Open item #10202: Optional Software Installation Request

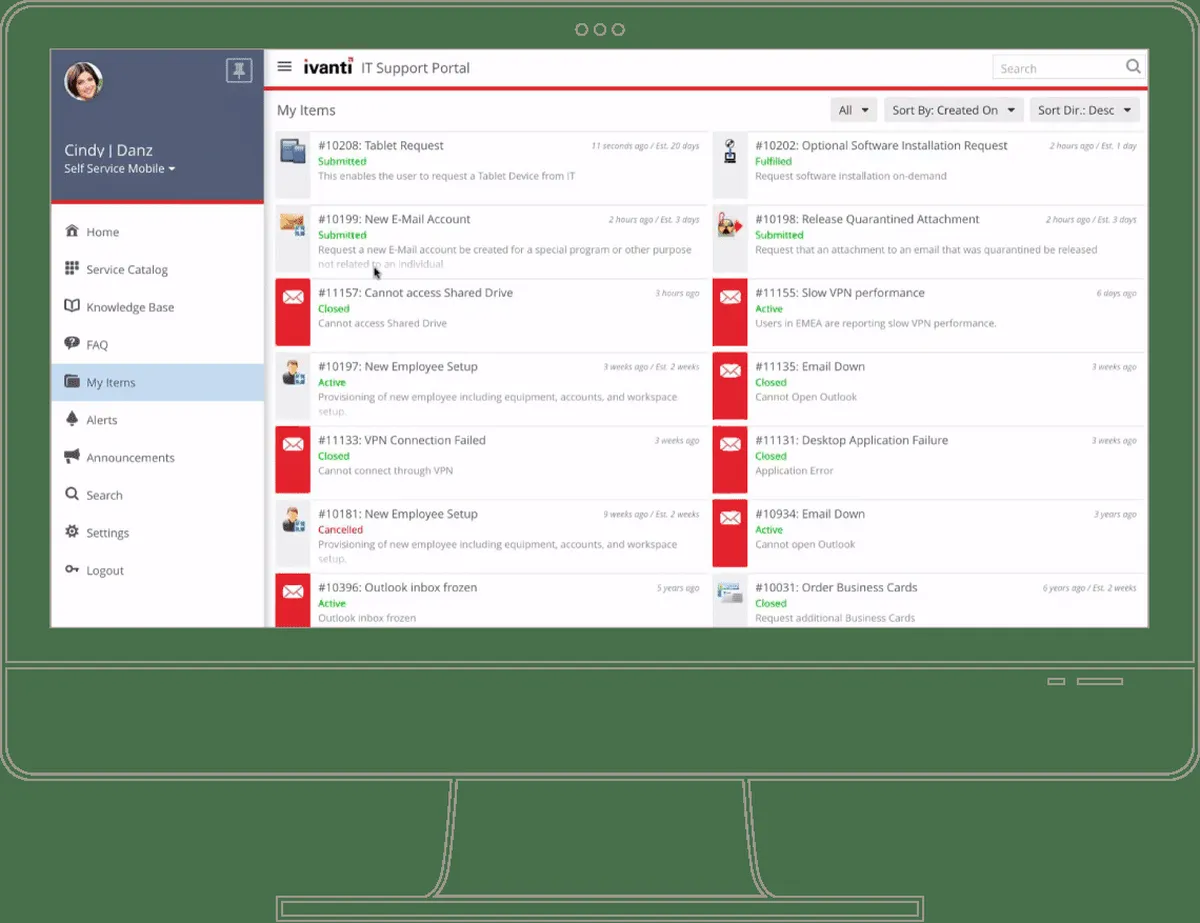click(x=881, y=146)
